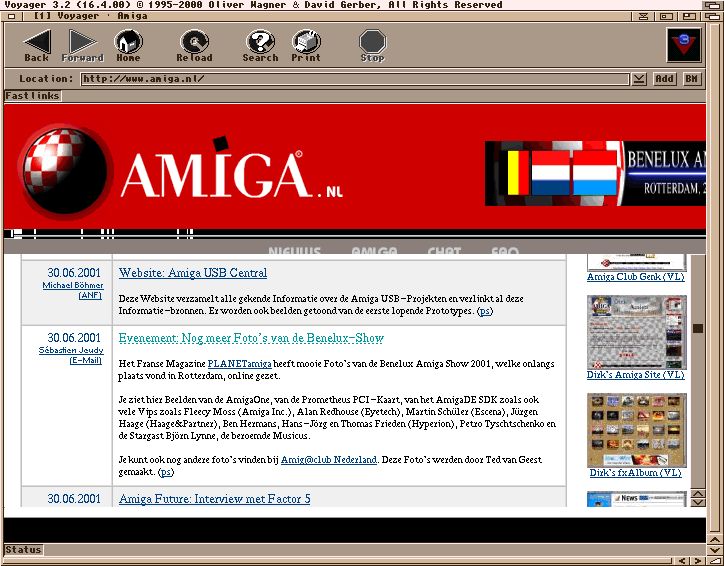Viewport: 724px width, 566px height.
Task: Click the (ANF) source link
Action: [x=90, y=295]
